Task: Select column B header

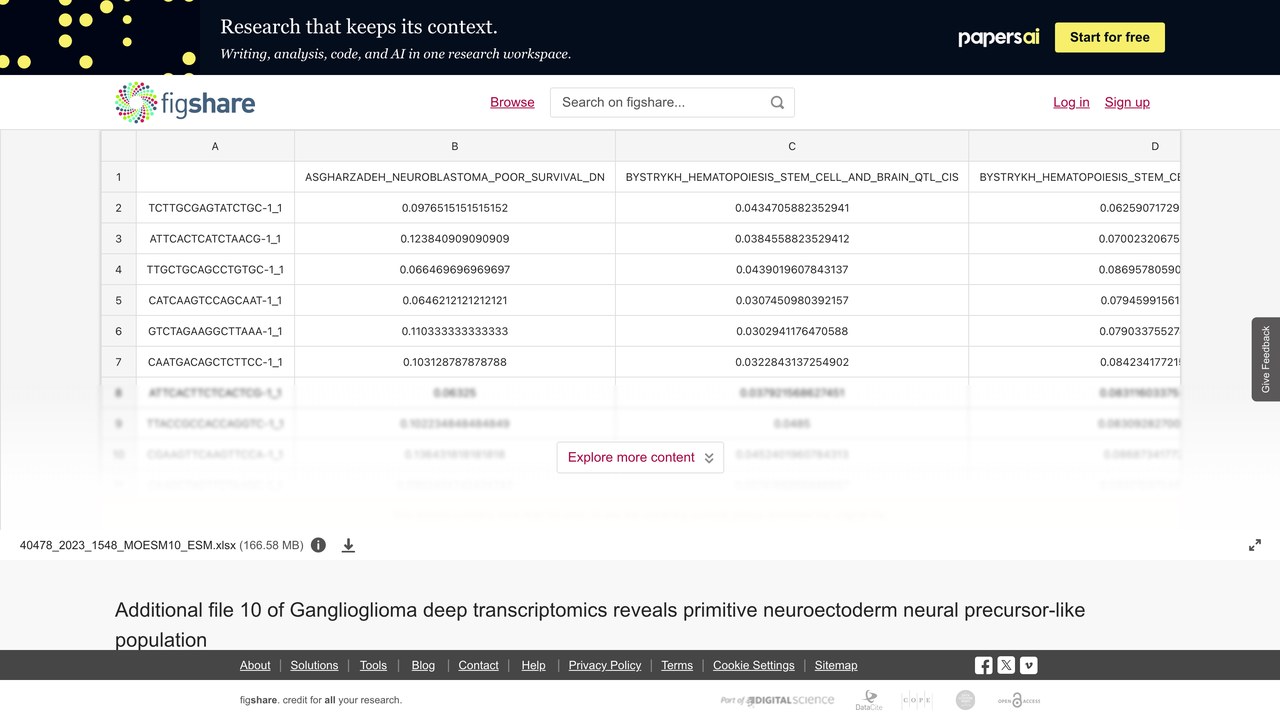Action: (455, 146)
